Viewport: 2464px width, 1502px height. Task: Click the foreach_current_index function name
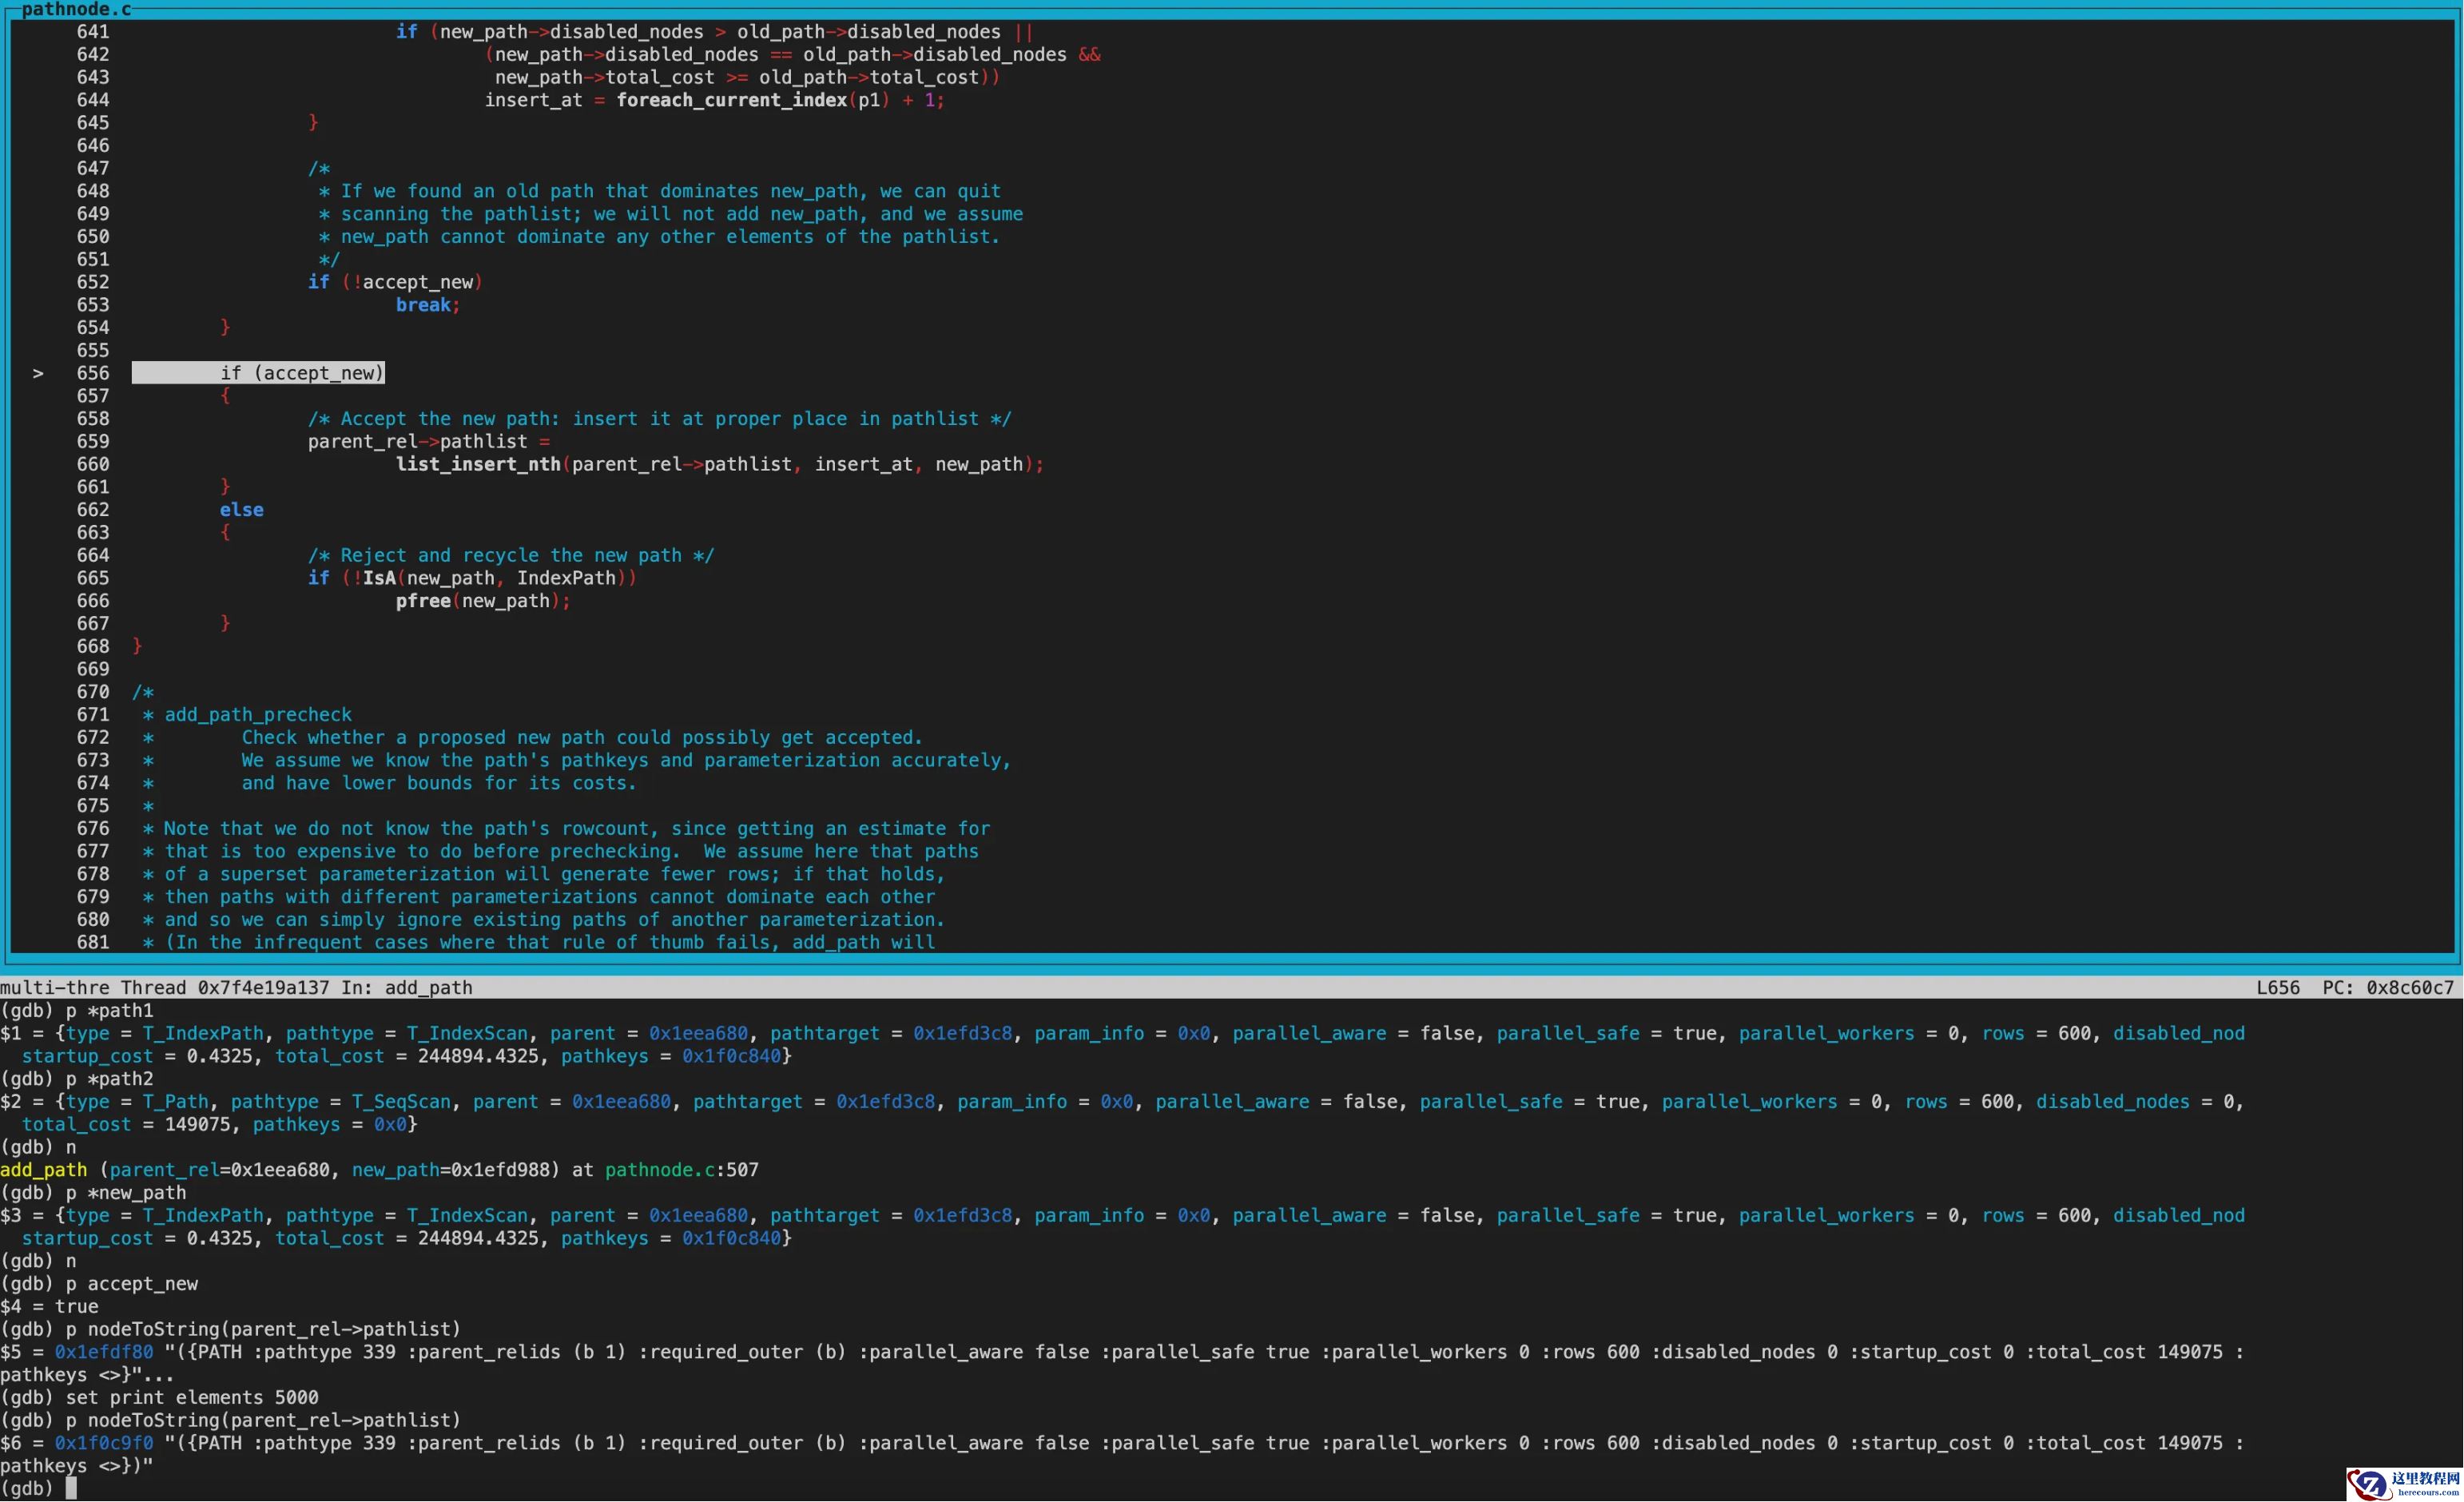pos(731,100)
